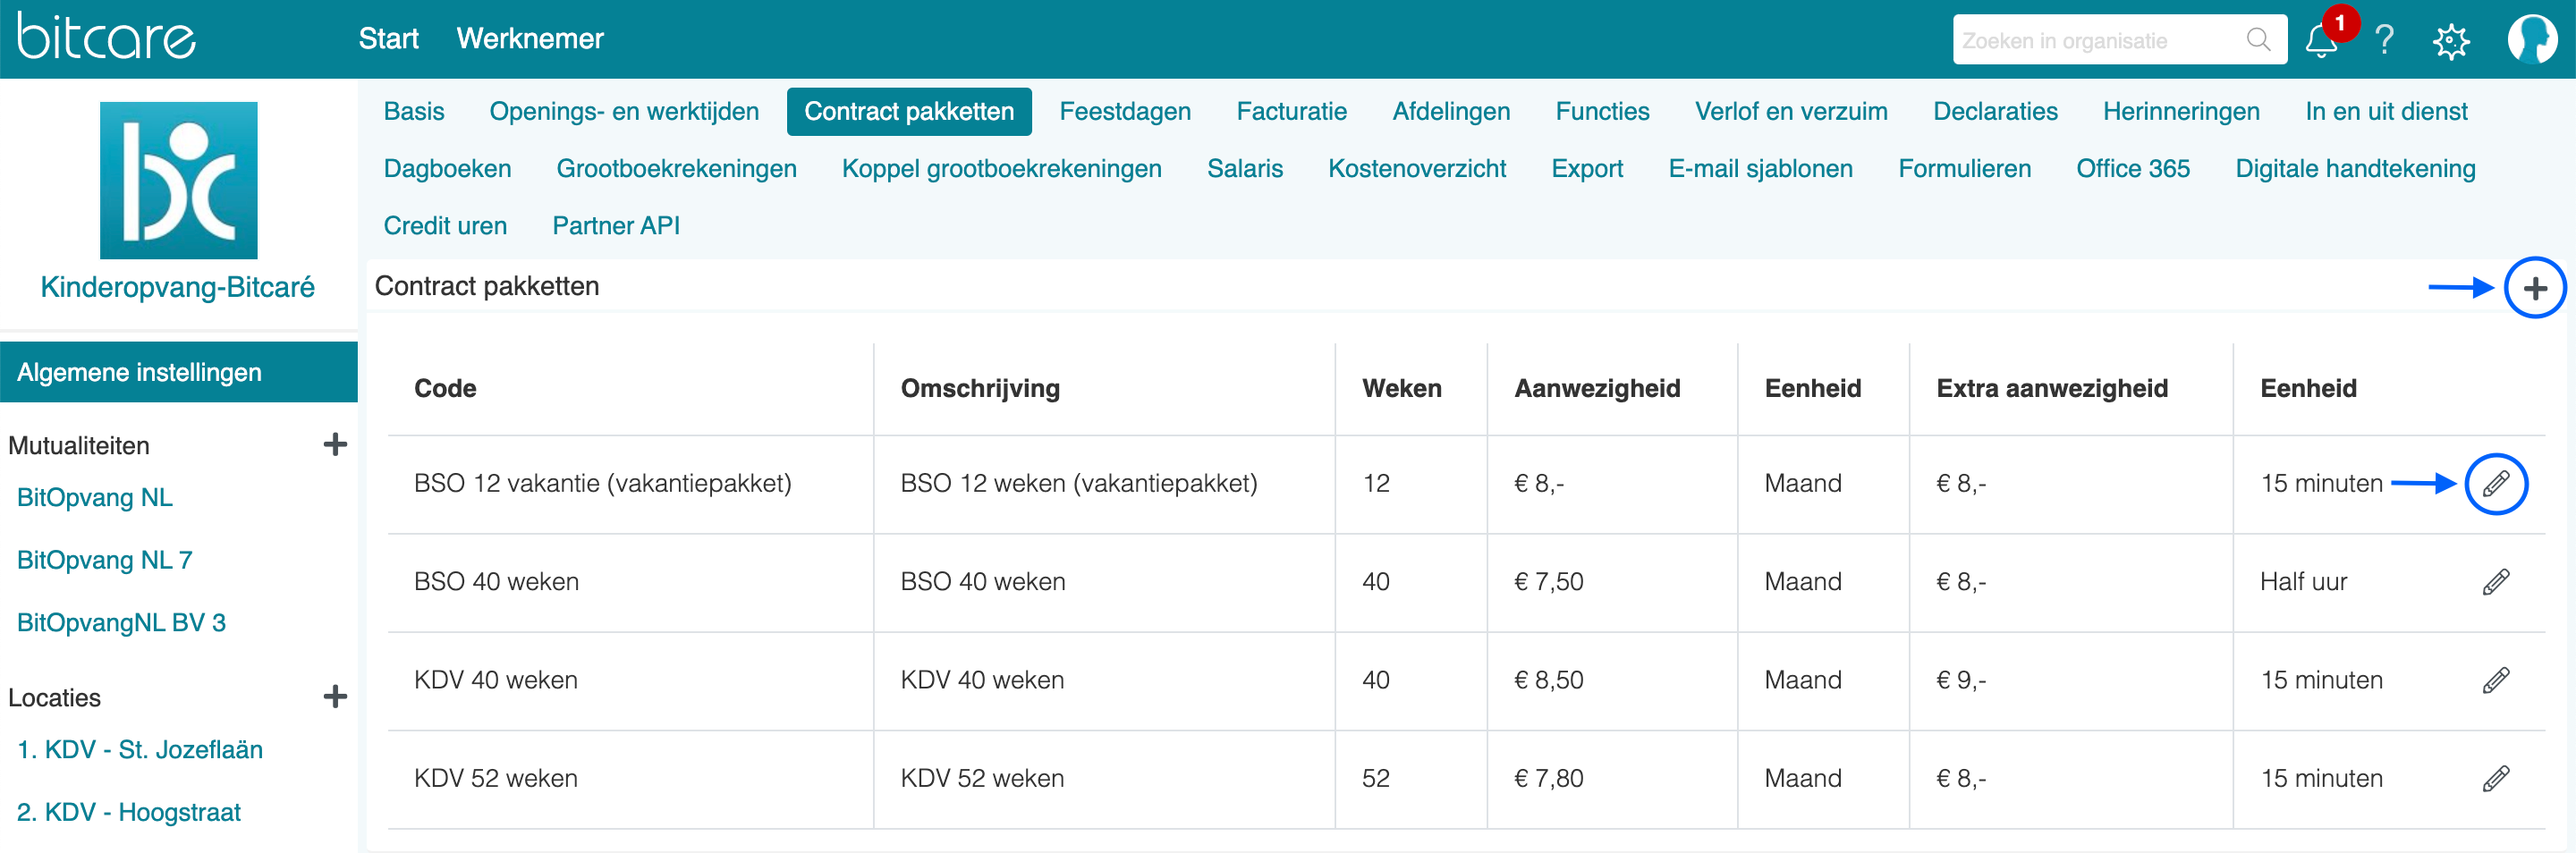
Task: Edit the KDV 40 weken row
Action: tap(2495, 680)
